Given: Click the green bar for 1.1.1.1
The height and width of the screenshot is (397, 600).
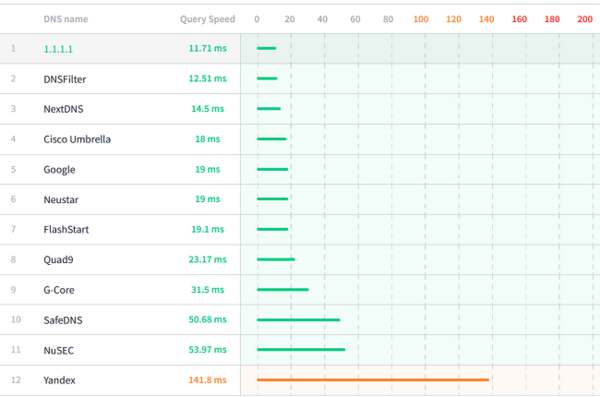Looking at the screenshot, I should point(267,48).
